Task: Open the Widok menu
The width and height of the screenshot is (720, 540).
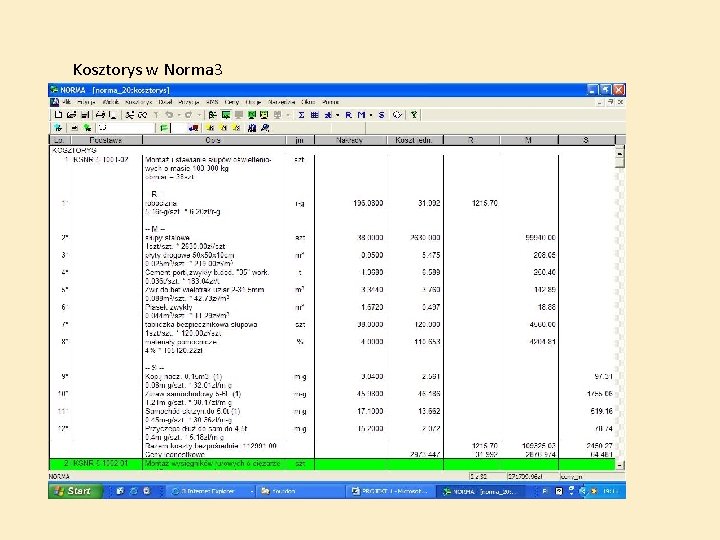Action: click(x=111, y=102)
